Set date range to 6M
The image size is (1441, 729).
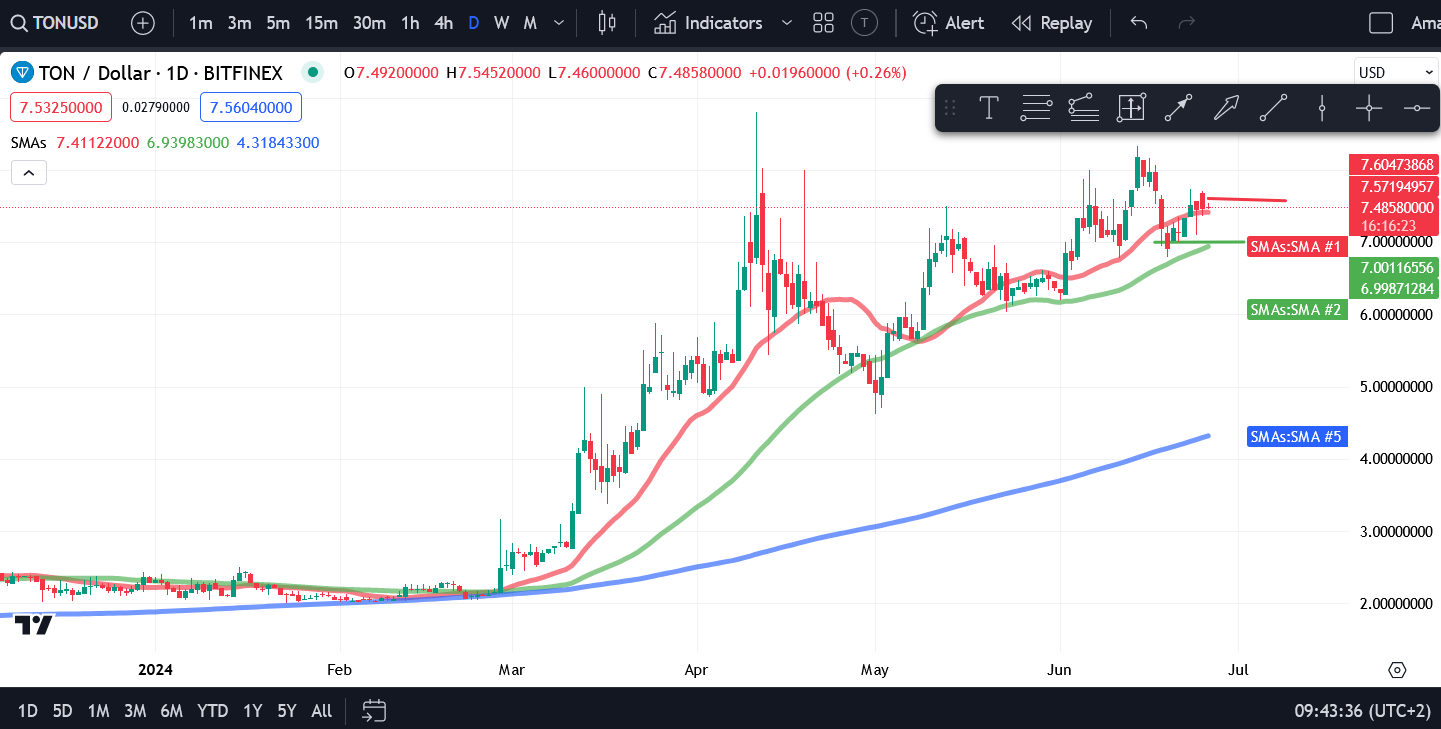pyautogui.click(x=172, y=711)
